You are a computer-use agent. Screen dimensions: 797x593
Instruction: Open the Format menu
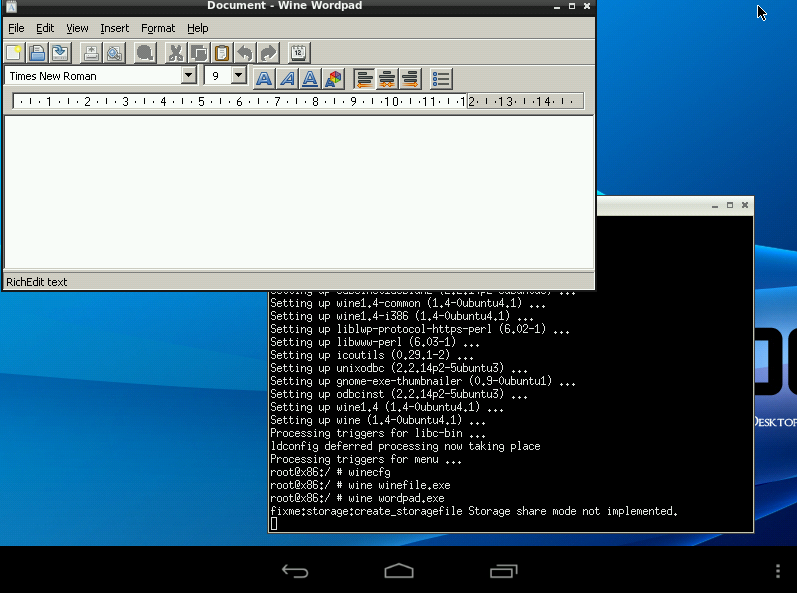click(158, 28)
